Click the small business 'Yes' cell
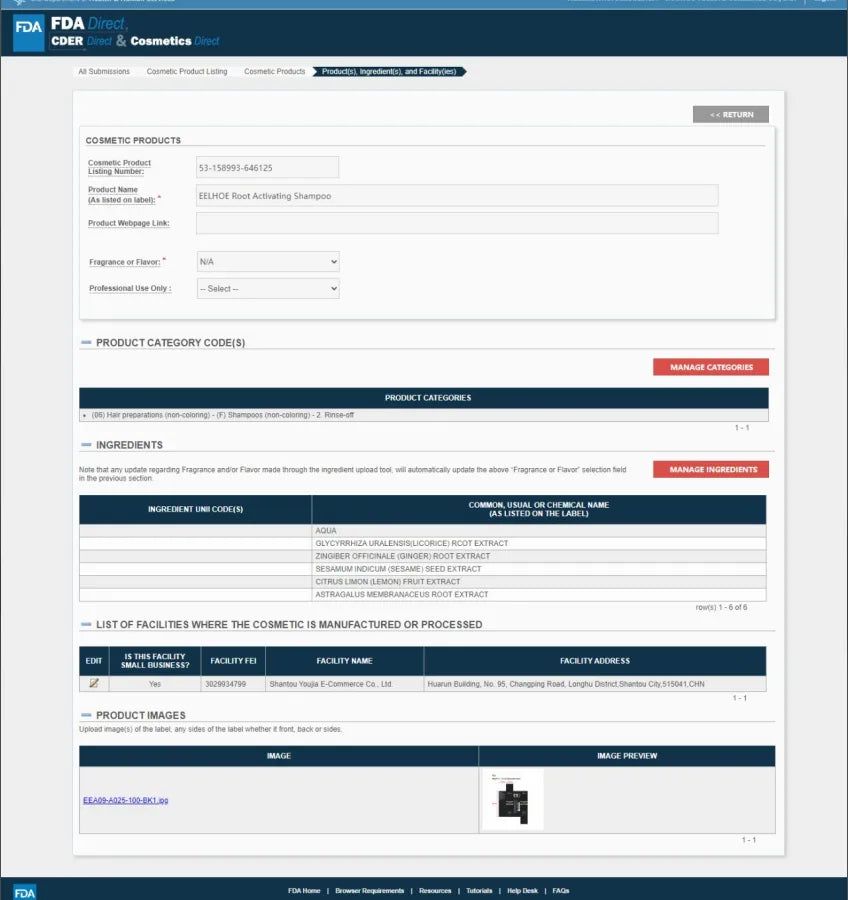 (x=154, y=684)
